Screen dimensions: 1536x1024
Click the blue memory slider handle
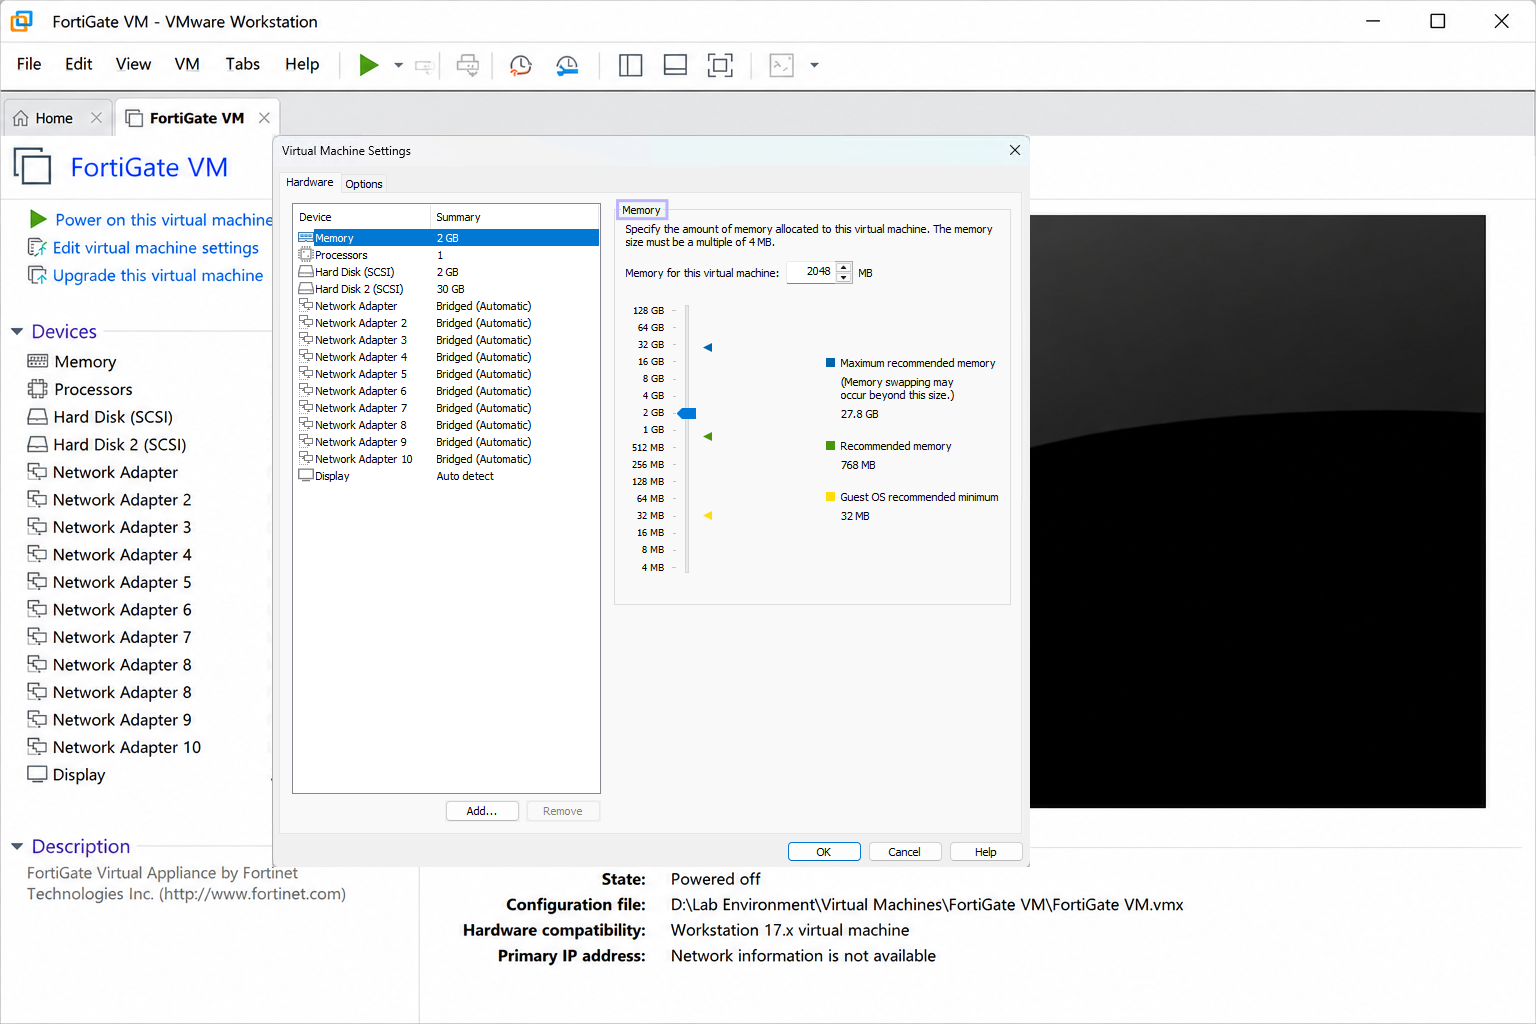pos(687,413)
